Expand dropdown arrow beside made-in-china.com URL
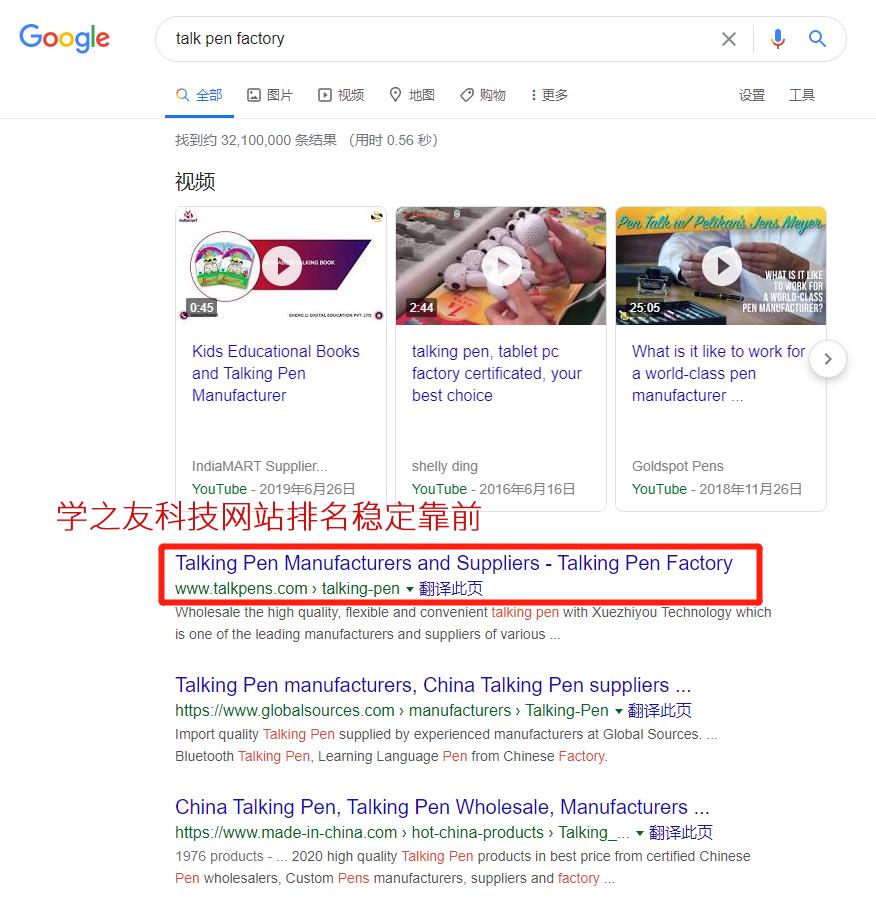 coord(639,833)
